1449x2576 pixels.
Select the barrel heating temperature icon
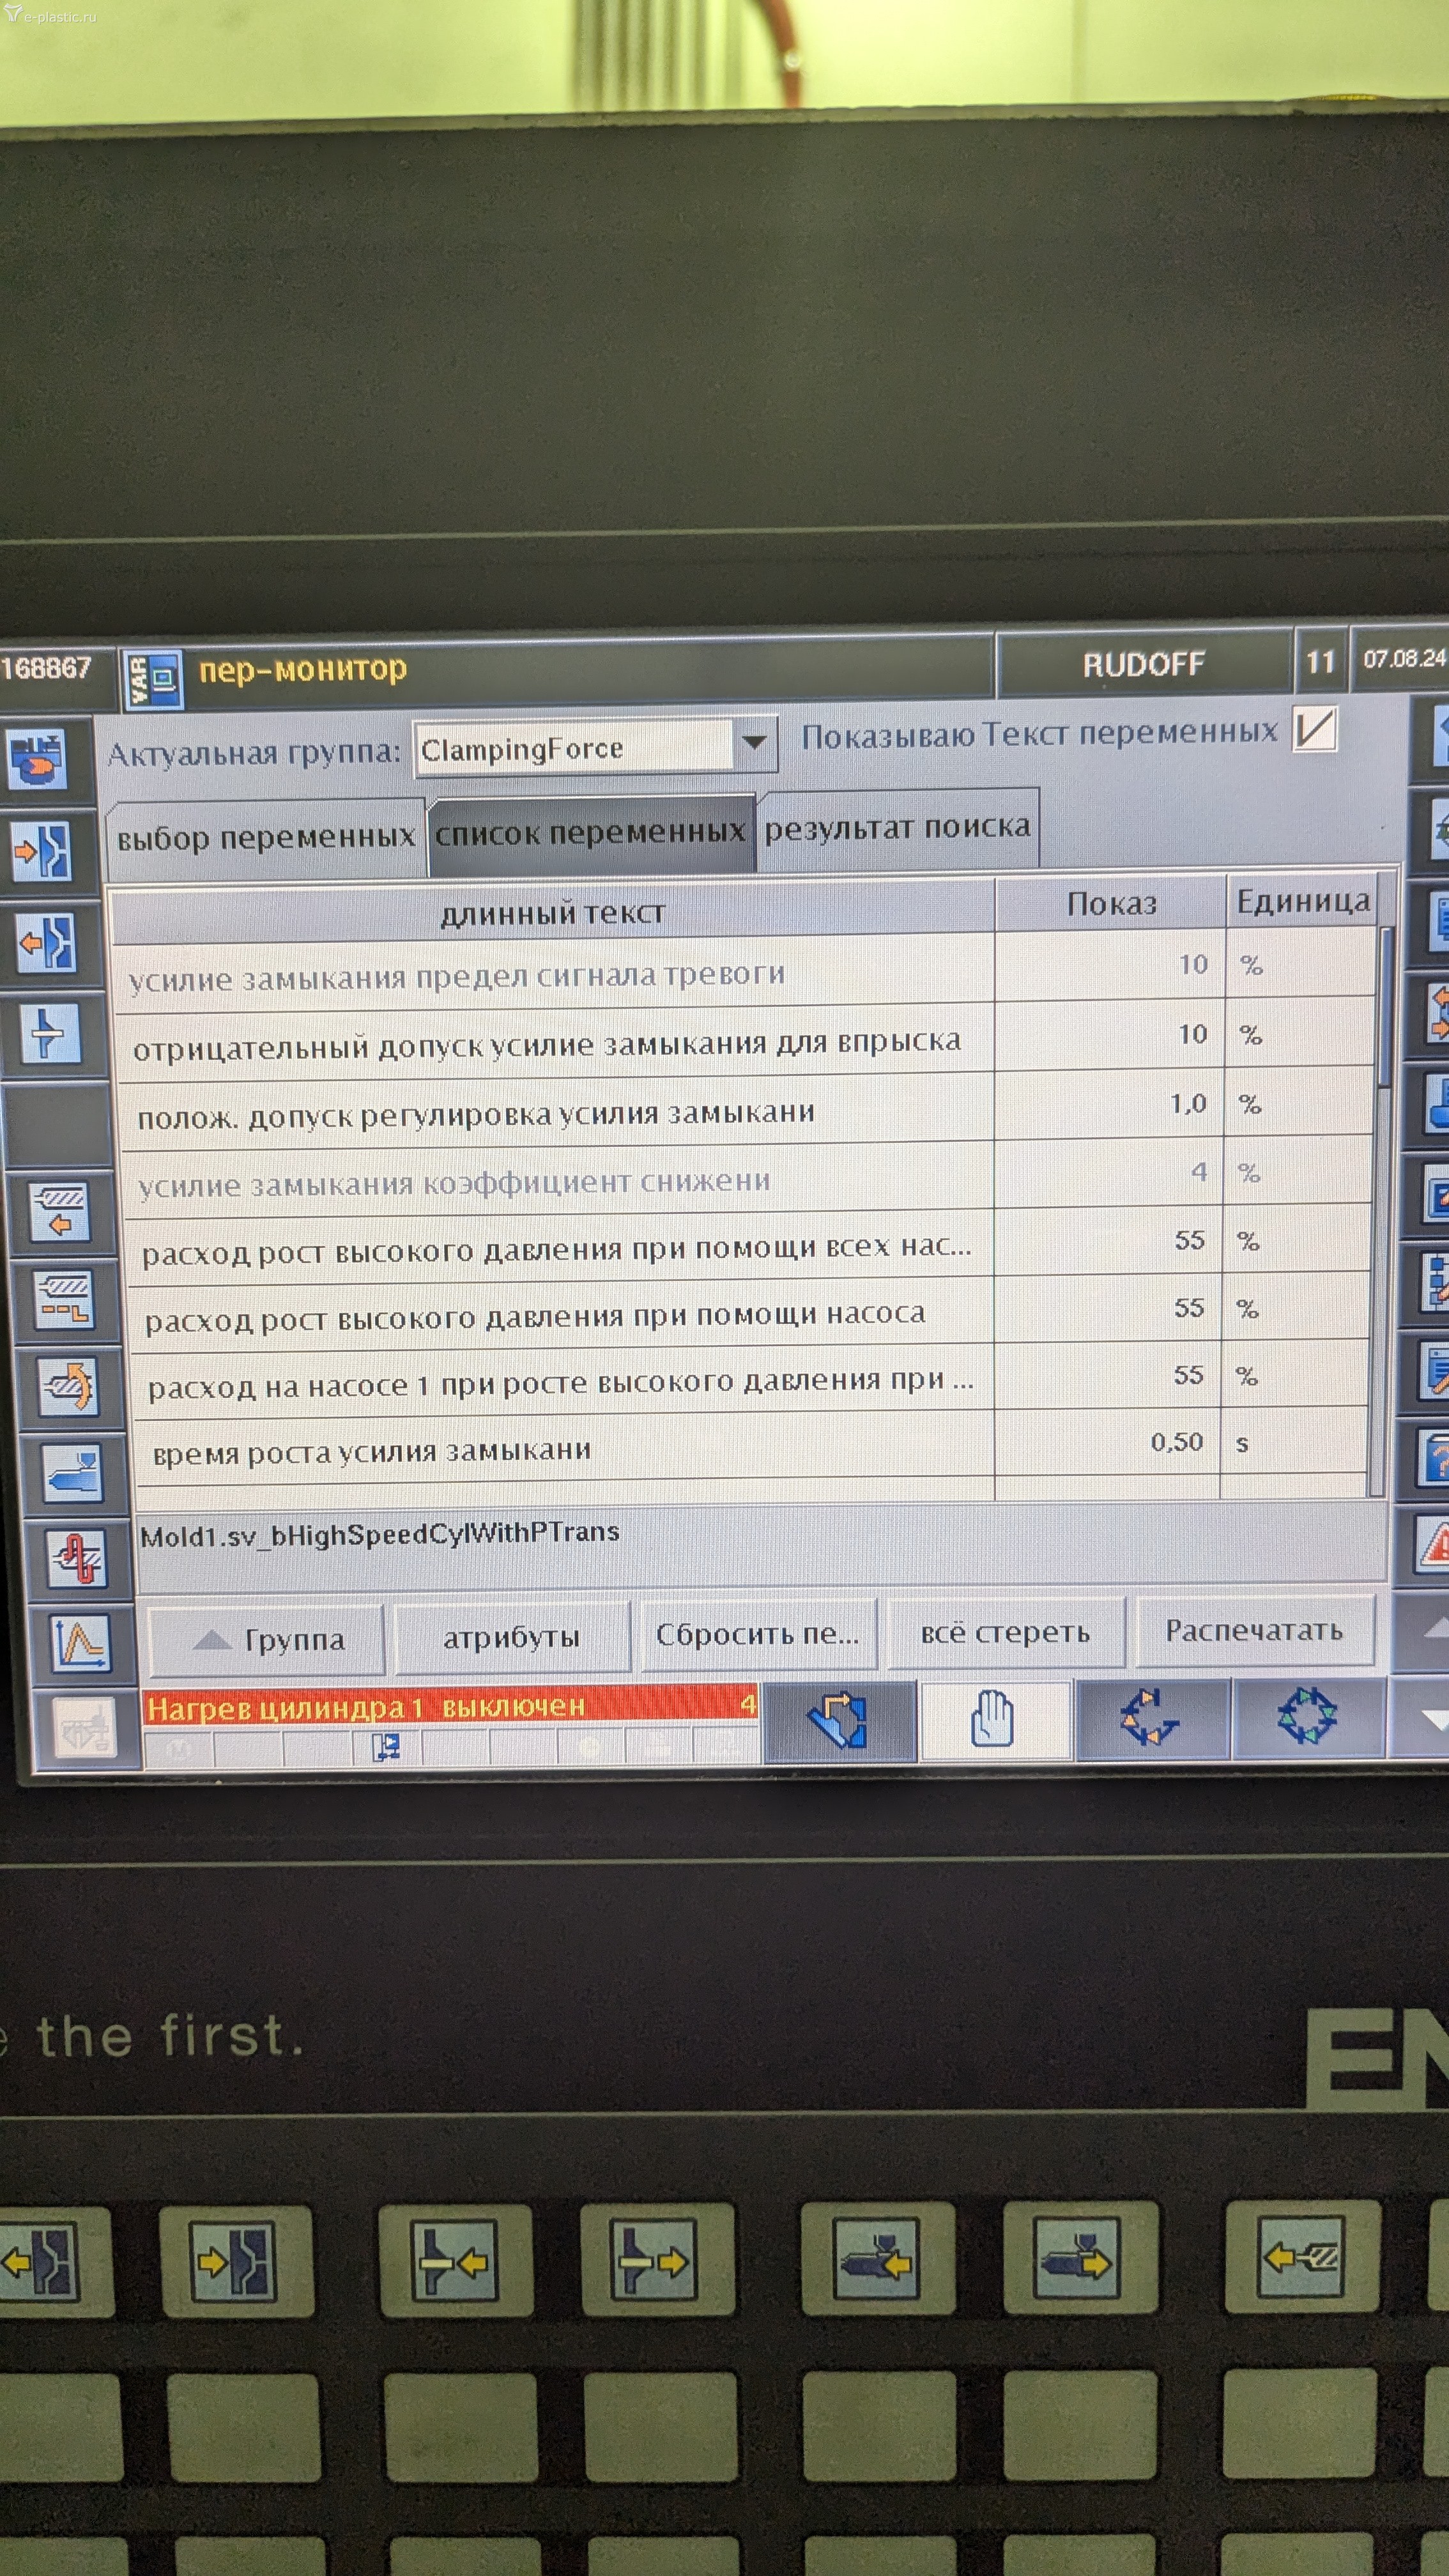[x=77, y=1560]
